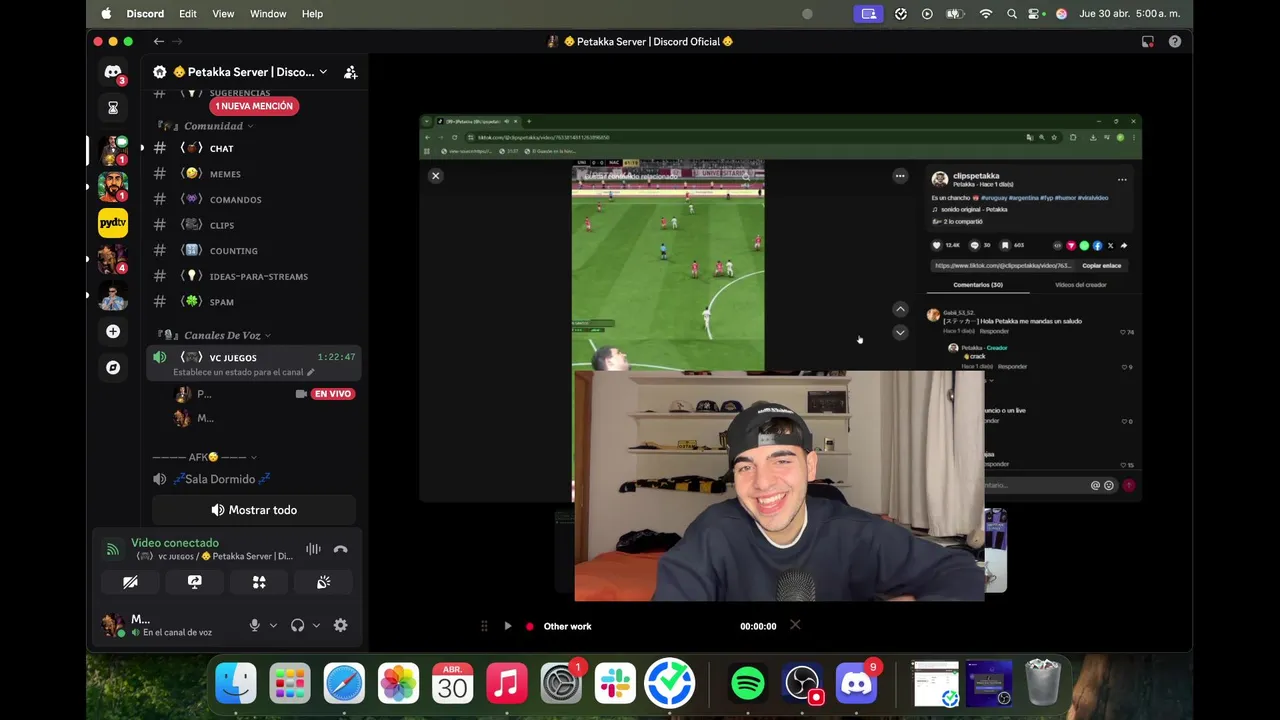Toggle the screen sharing menu bar indicator

[x=868, y=14]
